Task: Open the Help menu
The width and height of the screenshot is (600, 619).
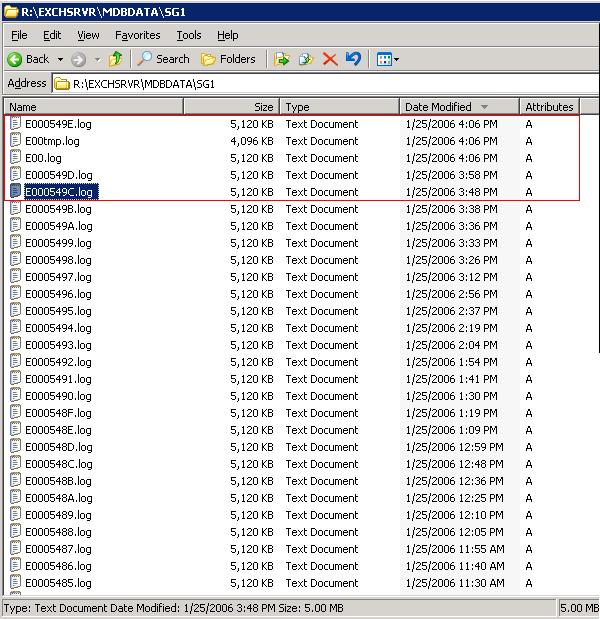Action: [227, 36]
